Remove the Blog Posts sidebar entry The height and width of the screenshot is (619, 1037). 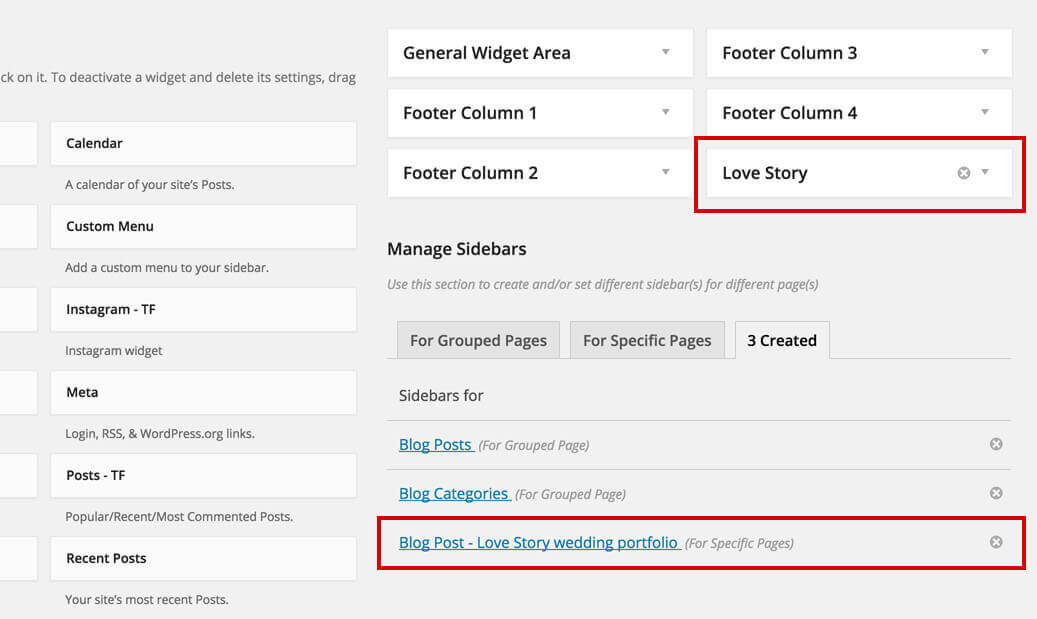tap(996, 444)
